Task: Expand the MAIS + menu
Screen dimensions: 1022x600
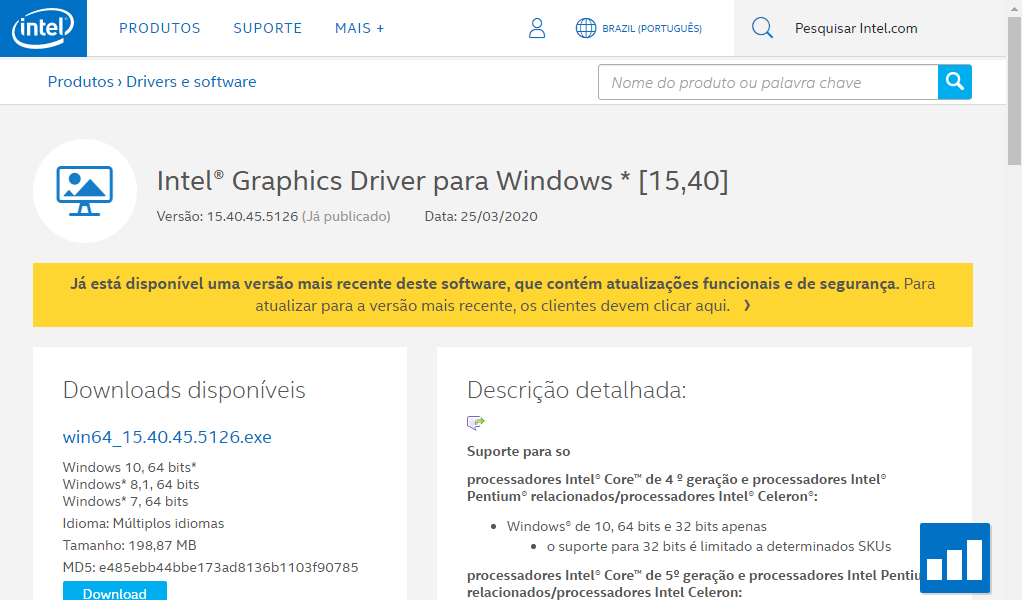Action: (360, 28)
